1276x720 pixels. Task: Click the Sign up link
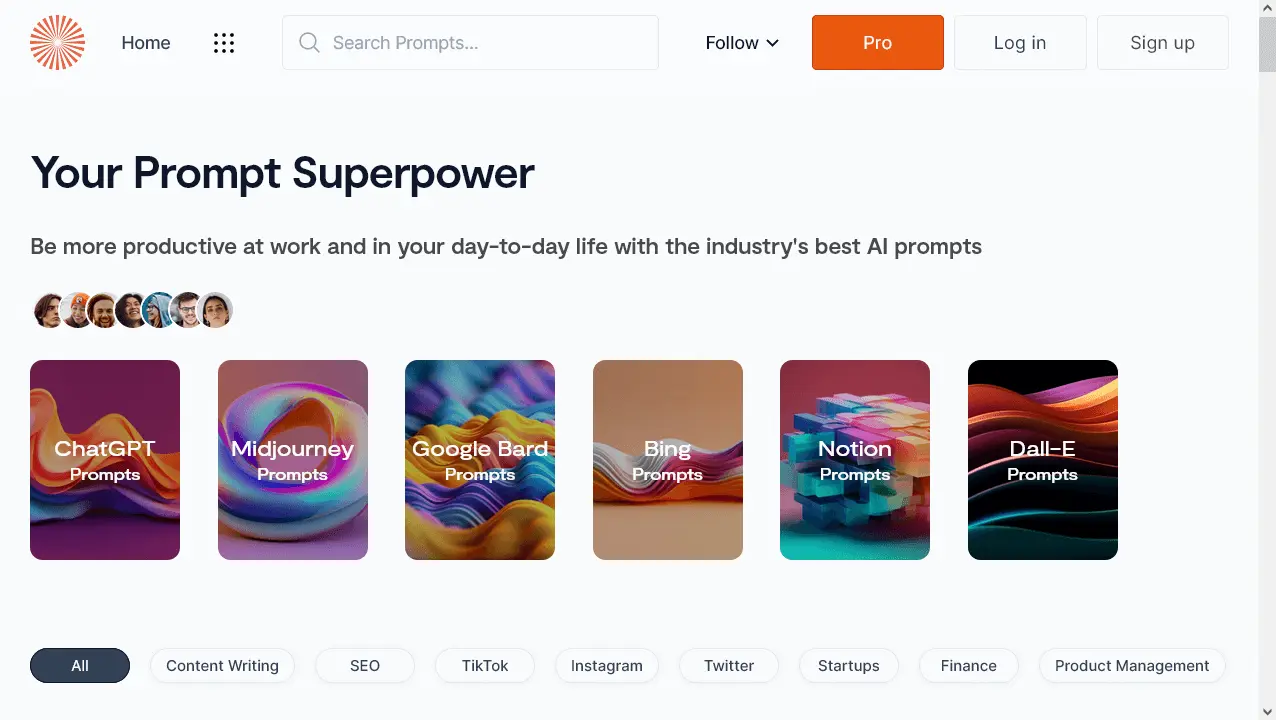click(x=1162, y=43)
